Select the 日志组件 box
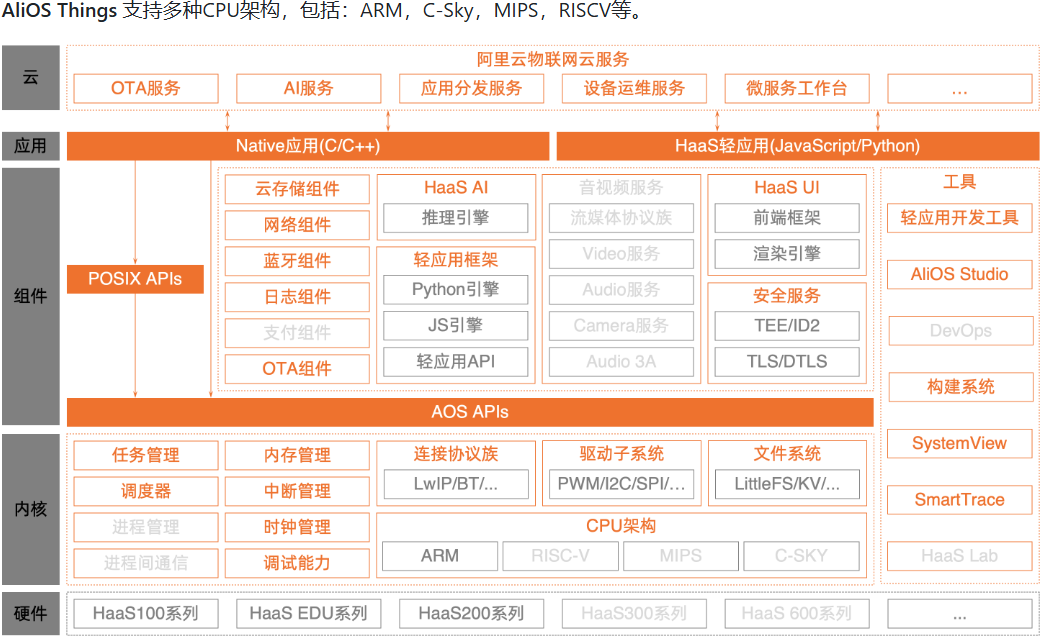The image size is (1041, 637). pos(297,297)
